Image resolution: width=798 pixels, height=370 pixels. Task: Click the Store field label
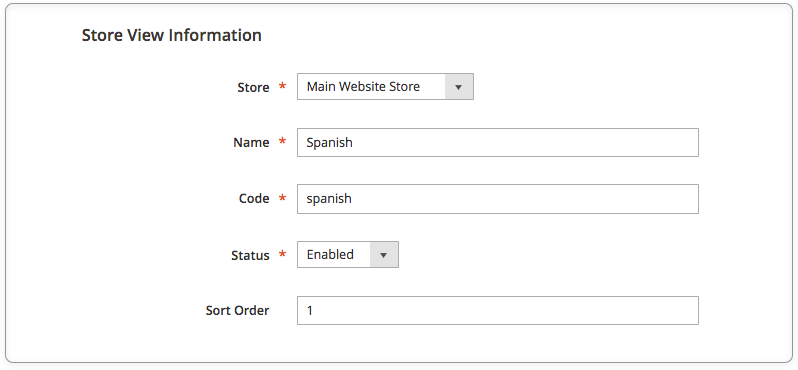pos(253,88)
